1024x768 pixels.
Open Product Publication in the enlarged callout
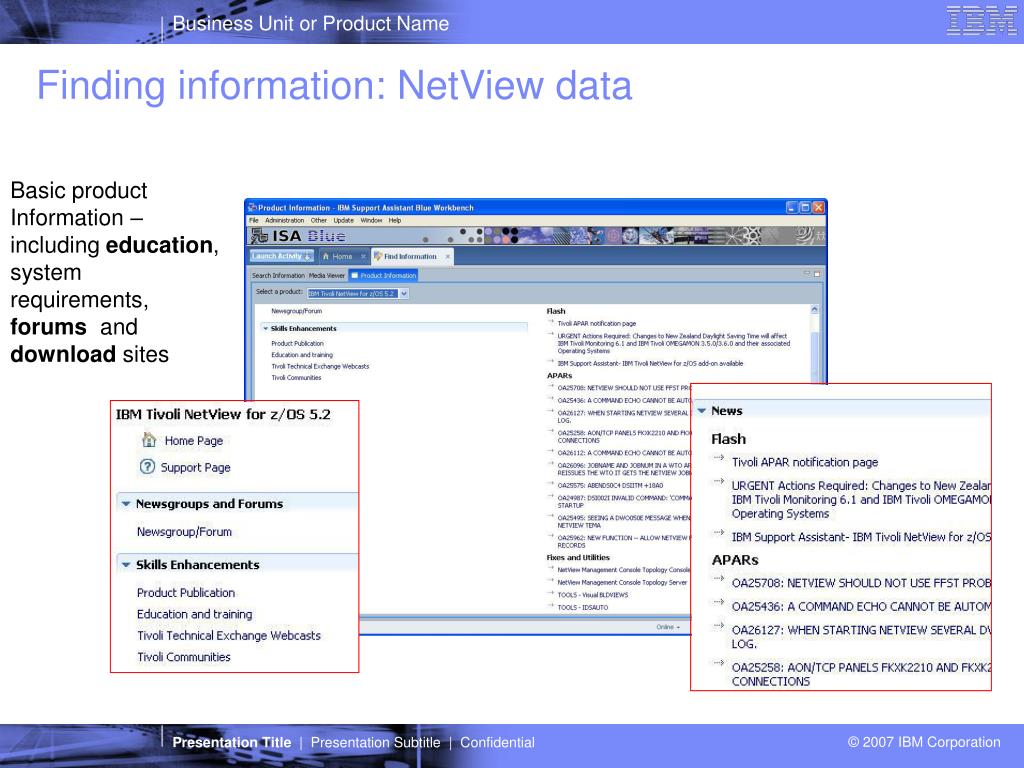(186, 593)
